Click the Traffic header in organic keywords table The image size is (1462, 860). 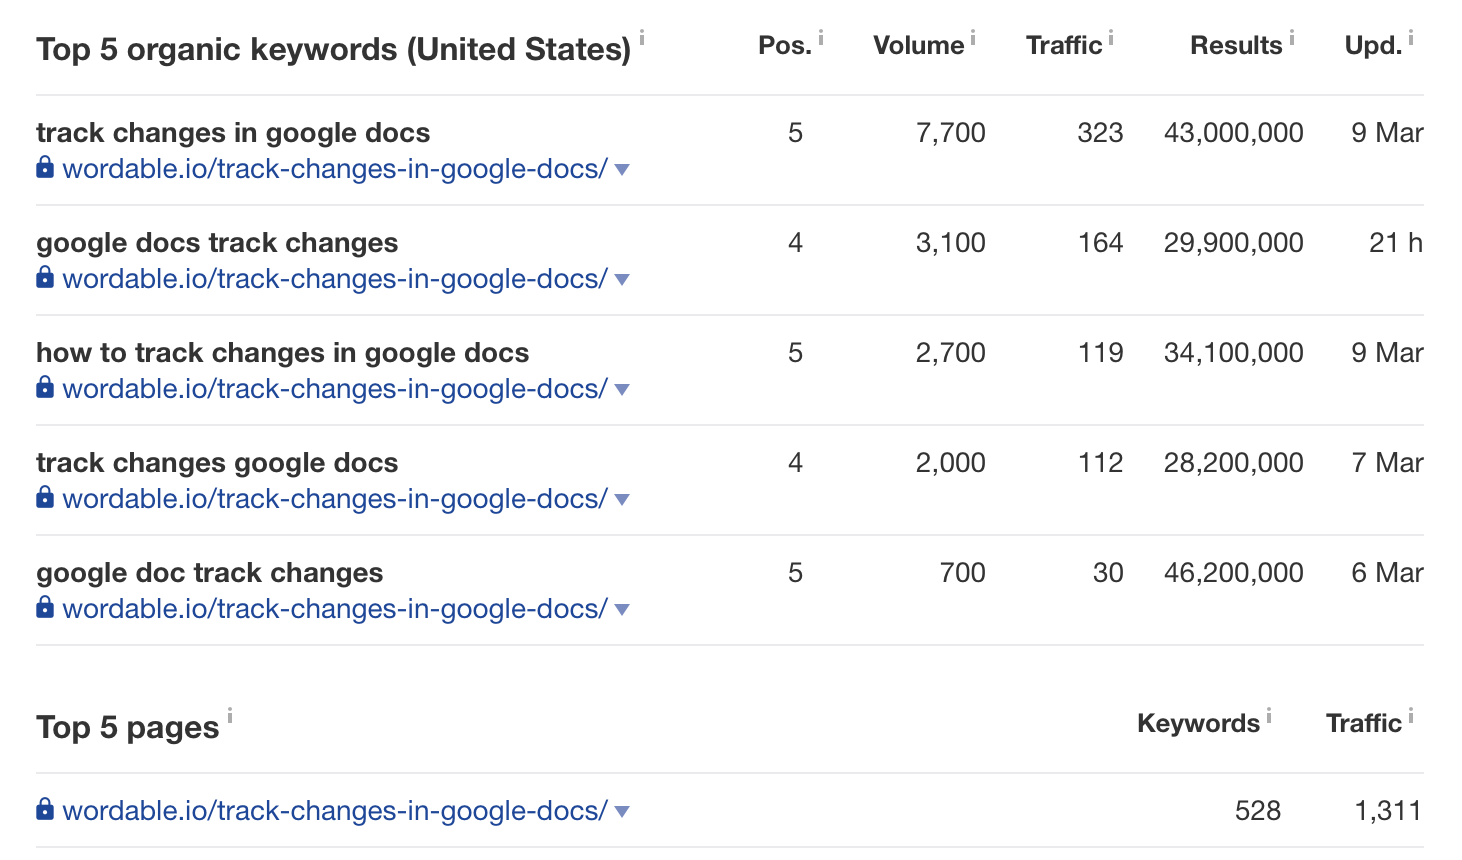click(1063, 46)
